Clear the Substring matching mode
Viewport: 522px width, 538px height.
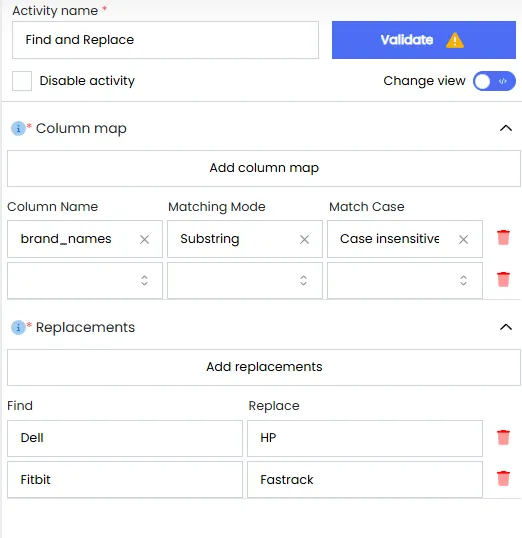click(304, 239)
